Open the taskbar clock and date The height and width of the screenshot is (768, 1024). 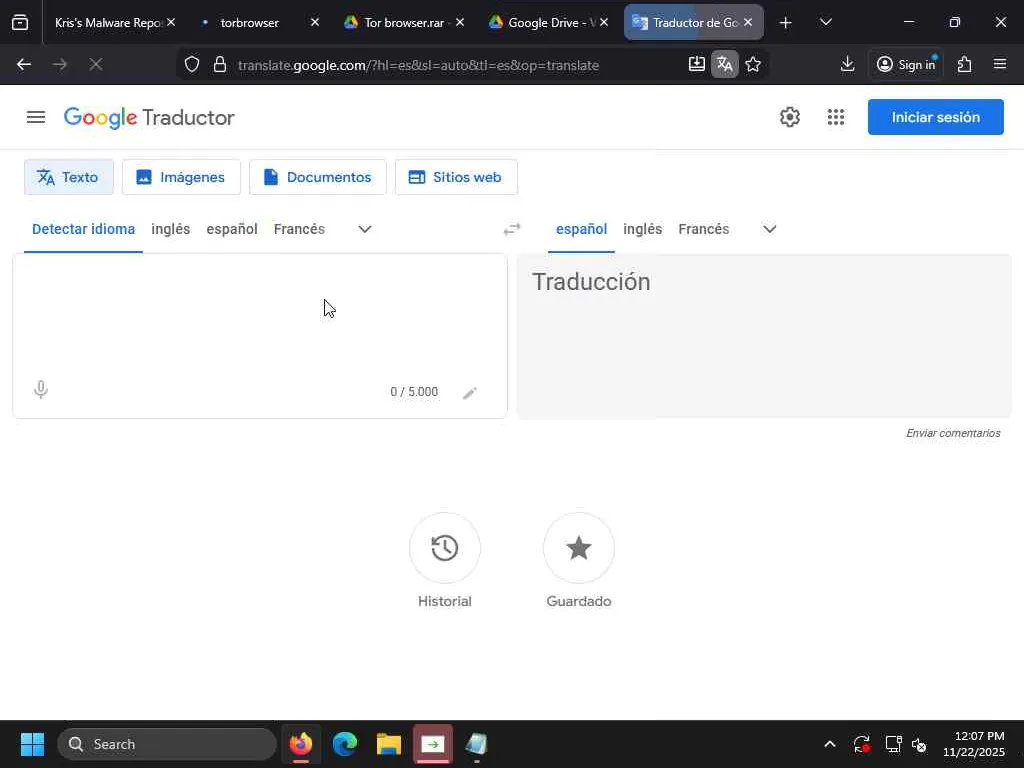tap(974, 744)
